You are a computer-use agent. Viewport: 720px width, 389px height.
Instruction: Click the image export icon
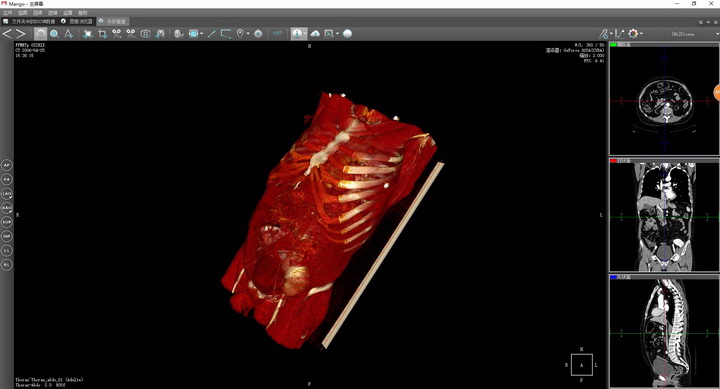click(329, 34)
